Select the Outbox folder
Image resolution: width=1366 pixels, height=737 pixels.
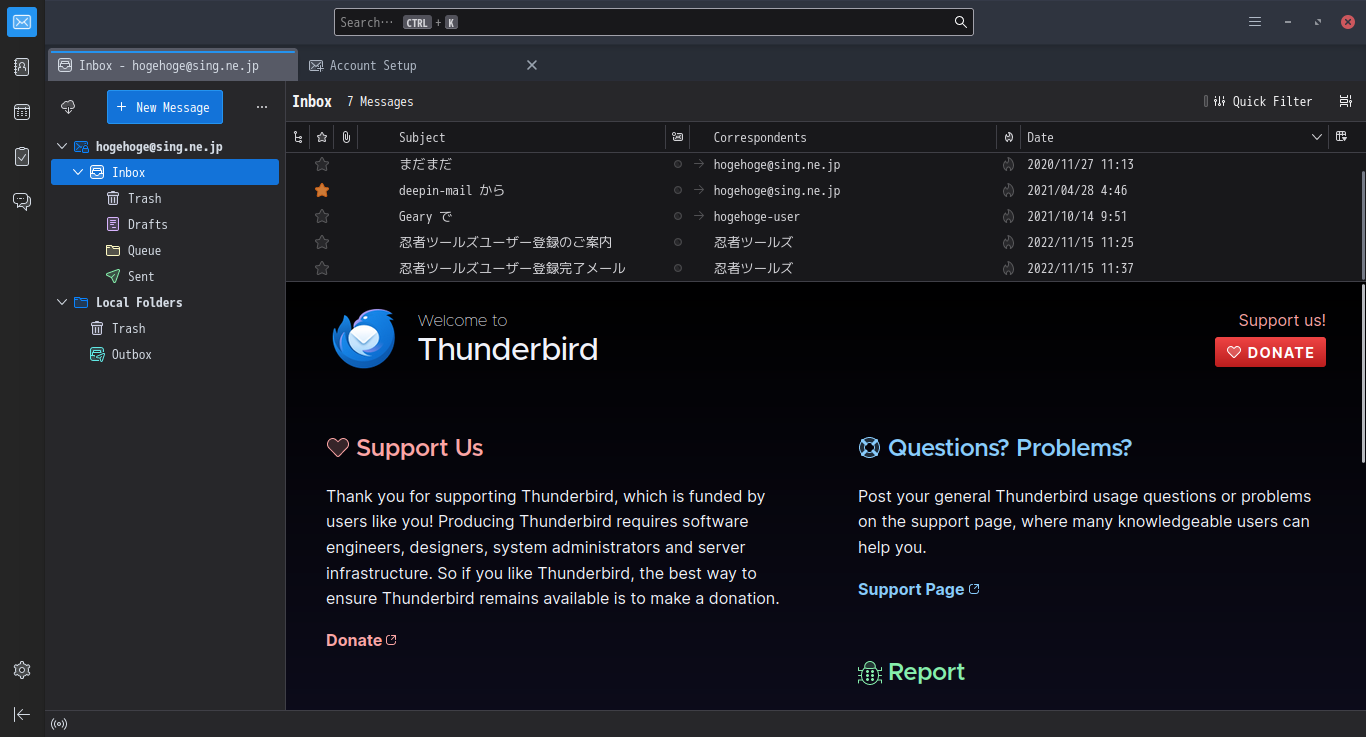point(165,354)
